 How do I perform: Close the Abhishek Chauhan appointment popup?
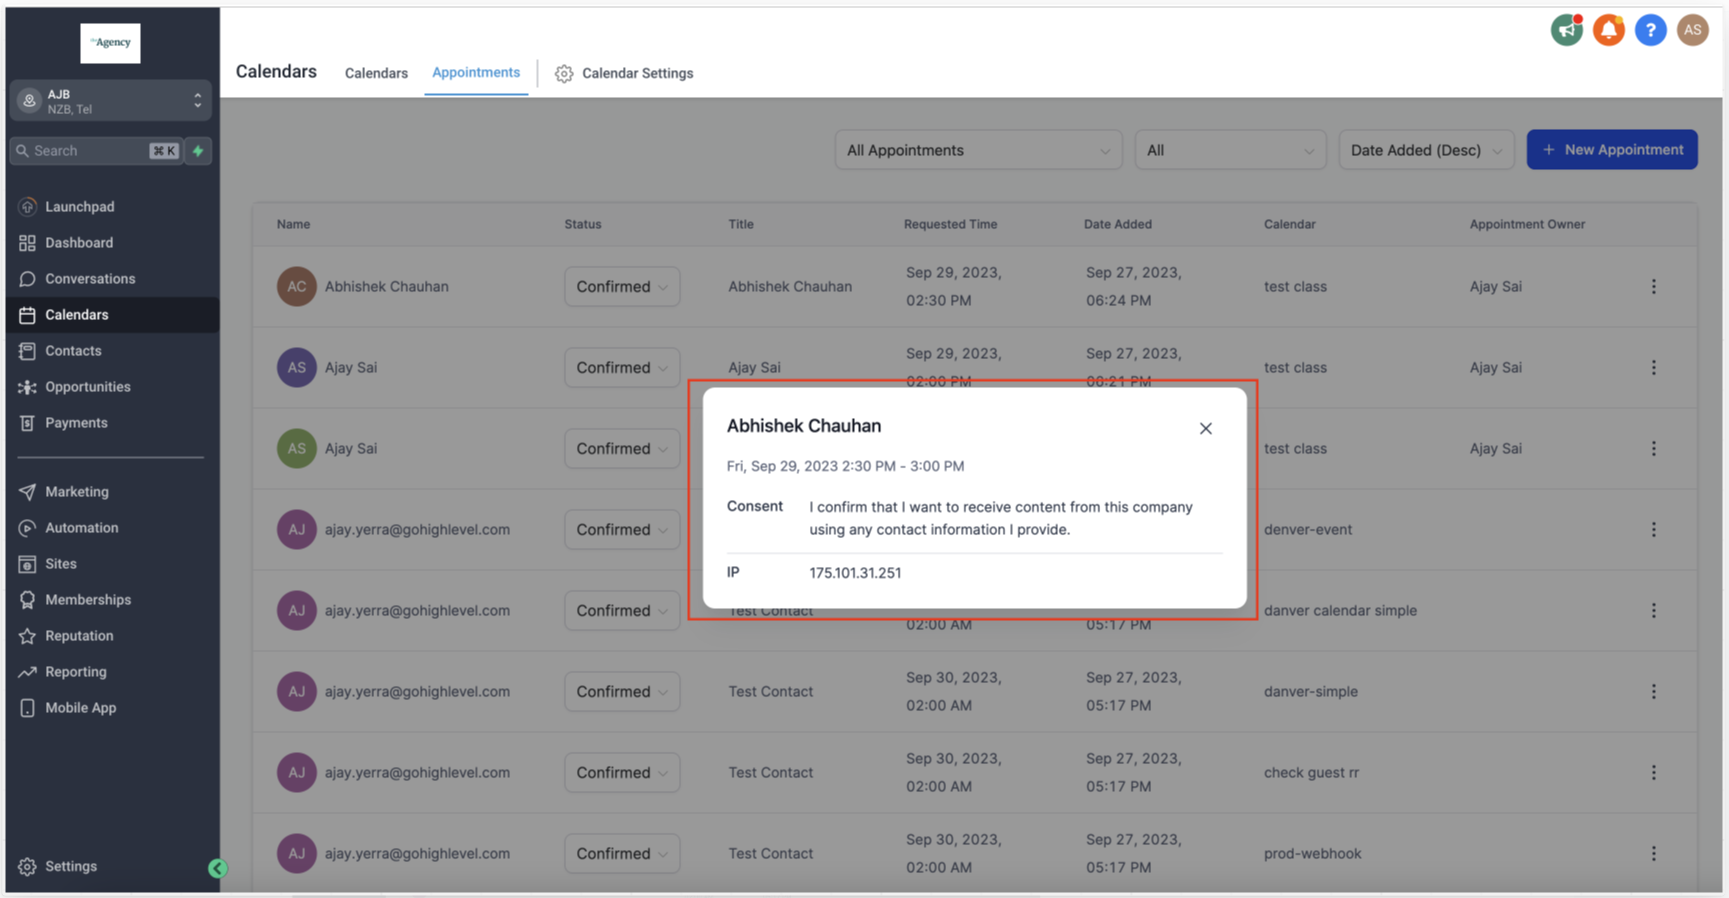click(x=1205, y=428)
